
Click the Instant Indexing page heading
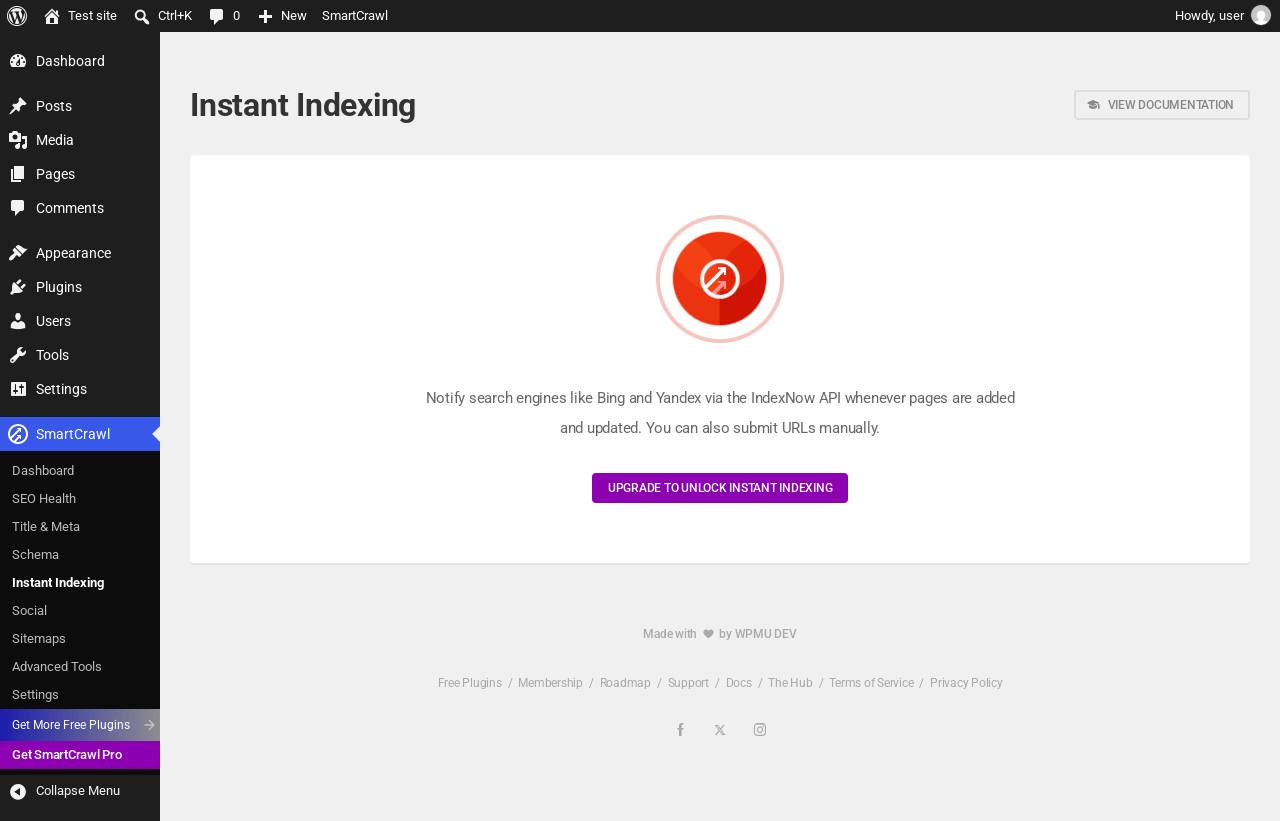[303, 105]
